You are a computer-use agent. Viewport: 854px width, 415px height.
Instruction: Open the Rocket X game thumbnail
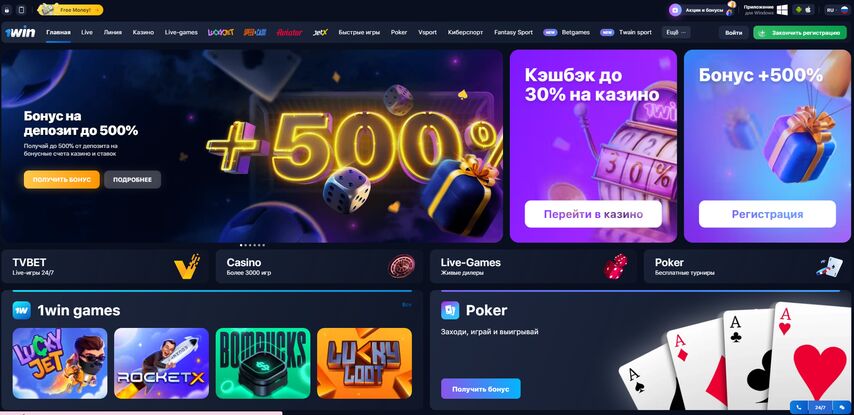pos(161,363)
